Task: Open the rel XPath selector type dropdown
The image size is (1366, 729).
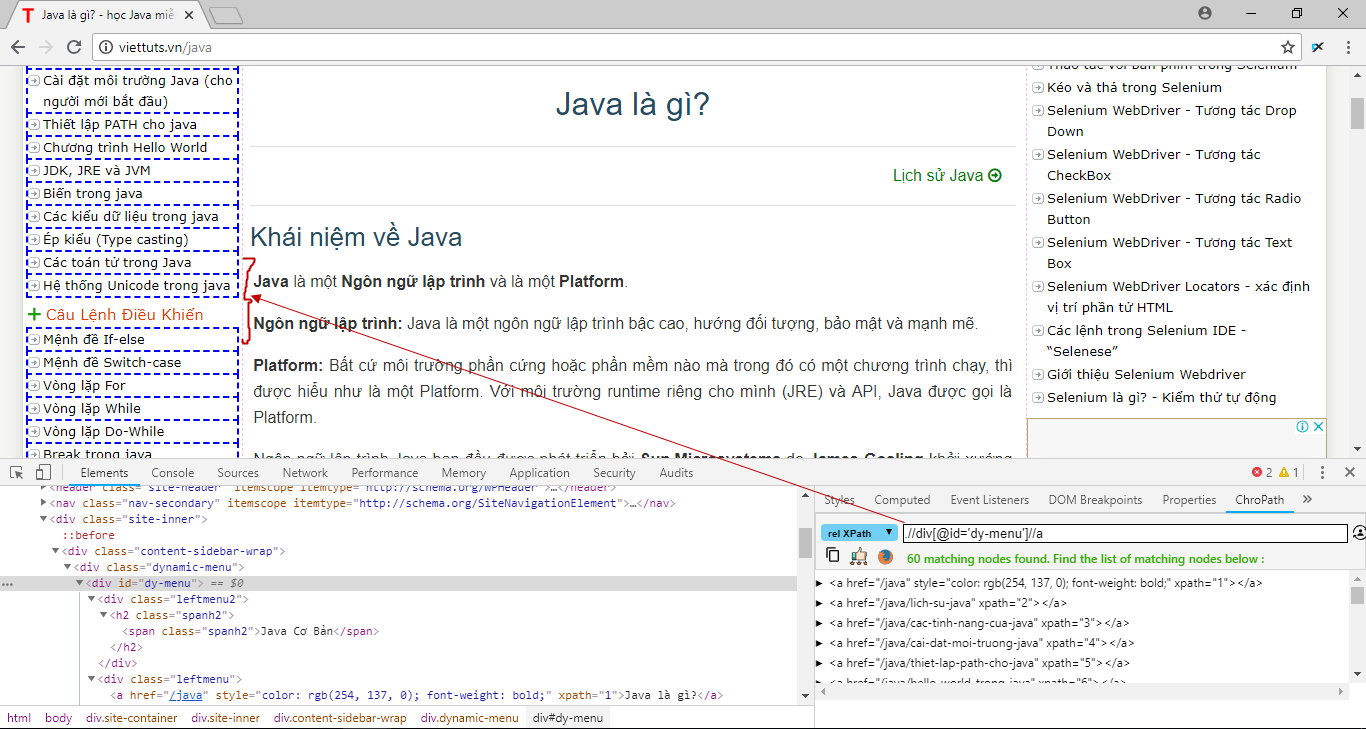Action: [859, 533]
